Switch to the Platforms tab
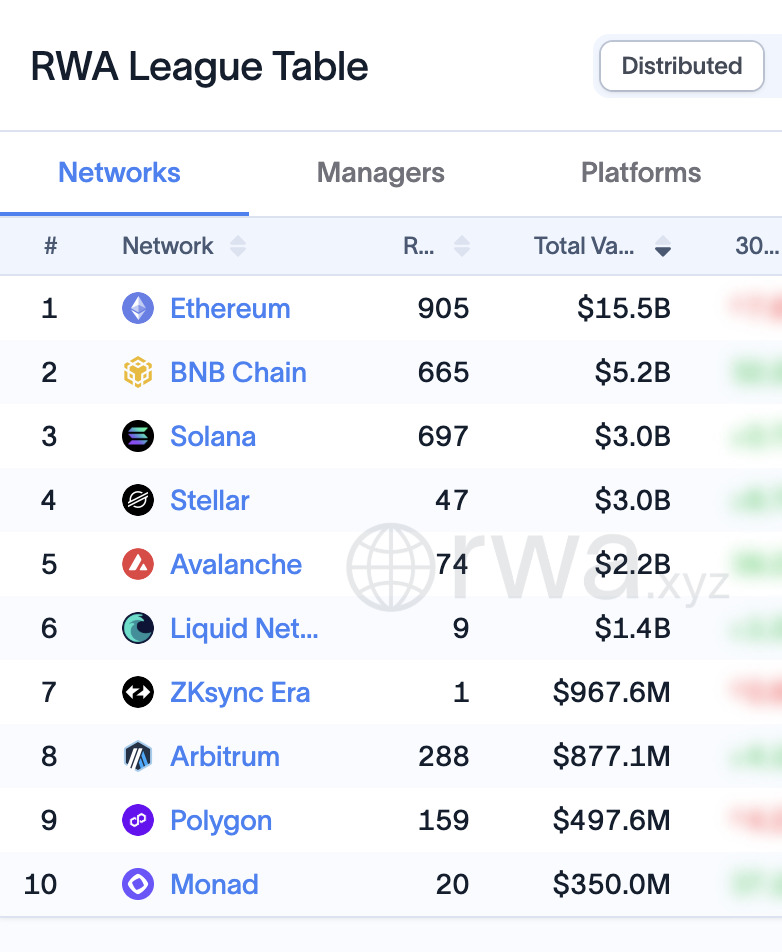This screenshot has height=952, width=782. (x=641, y=172)
